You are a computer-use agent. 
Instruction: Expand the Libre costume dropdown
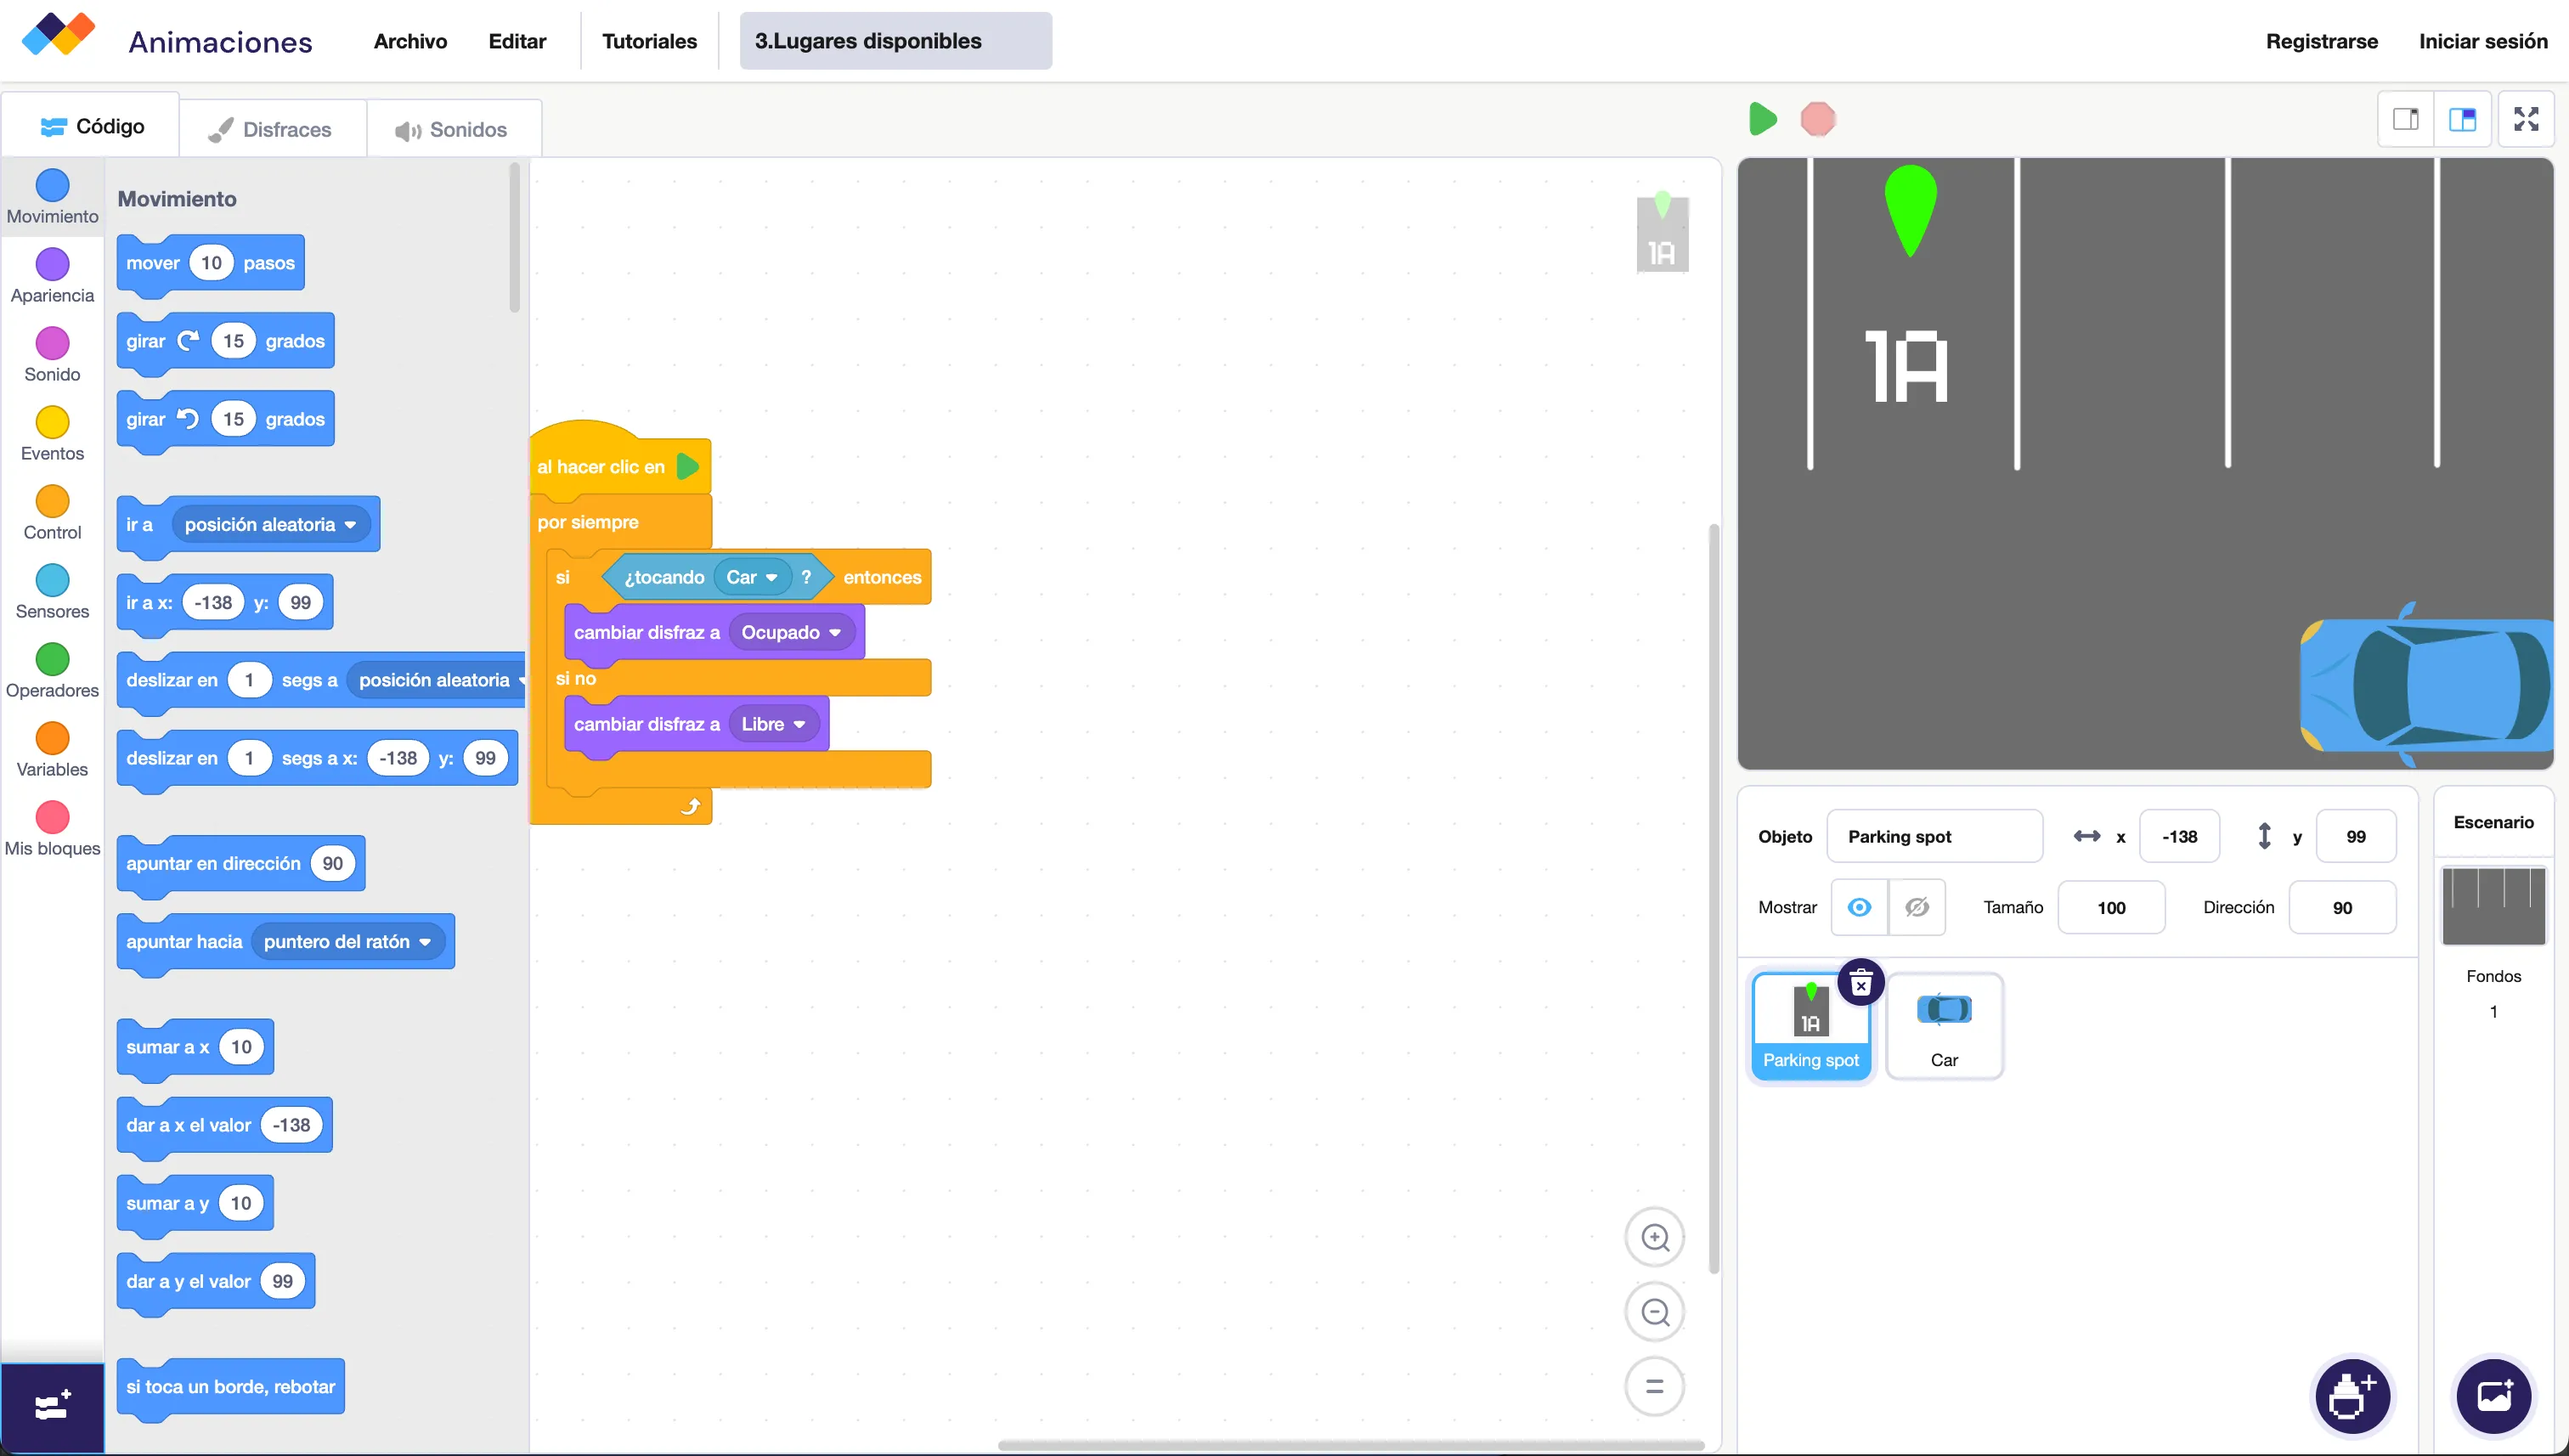tap(799, 725)
